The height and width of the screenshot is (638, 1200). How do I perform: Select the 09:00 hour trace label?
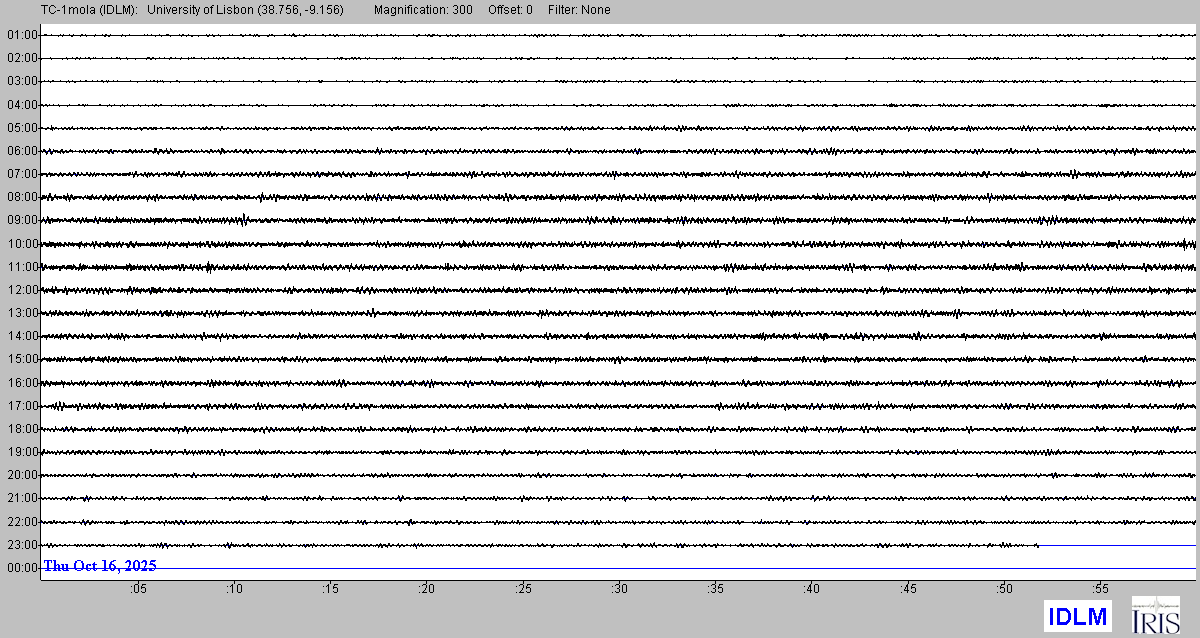point(22,220)
